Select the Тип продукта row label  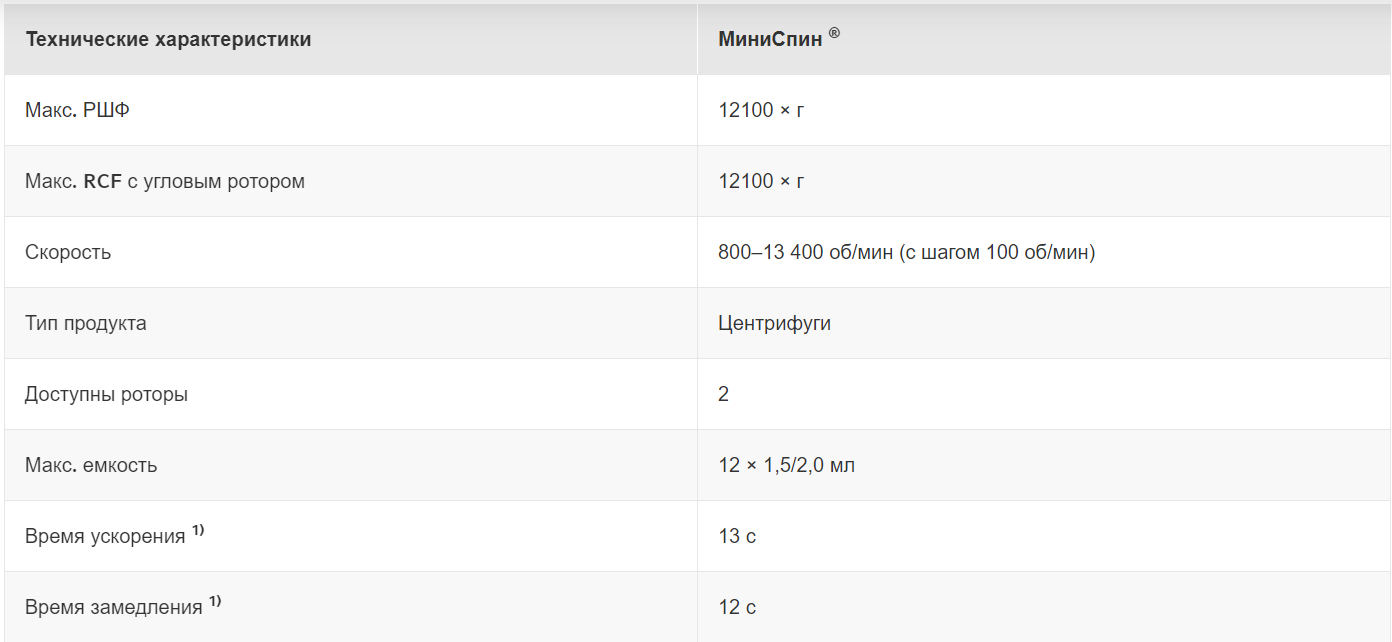[x=86, y=323]
